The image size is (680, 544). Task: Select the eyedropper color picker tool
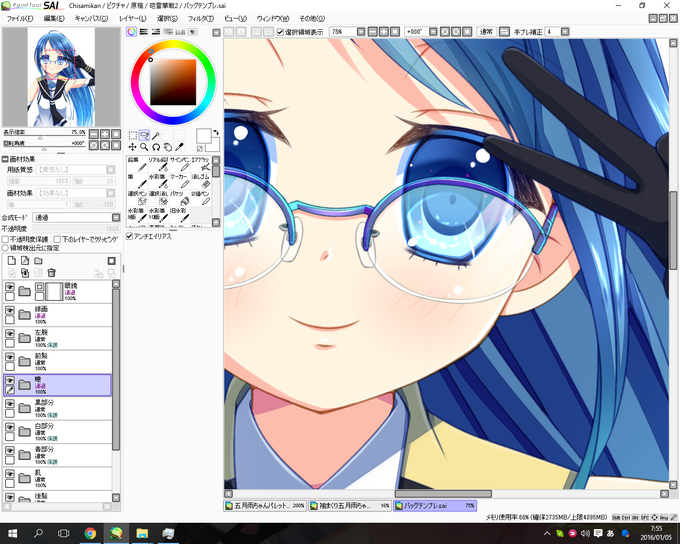[179, 147]
